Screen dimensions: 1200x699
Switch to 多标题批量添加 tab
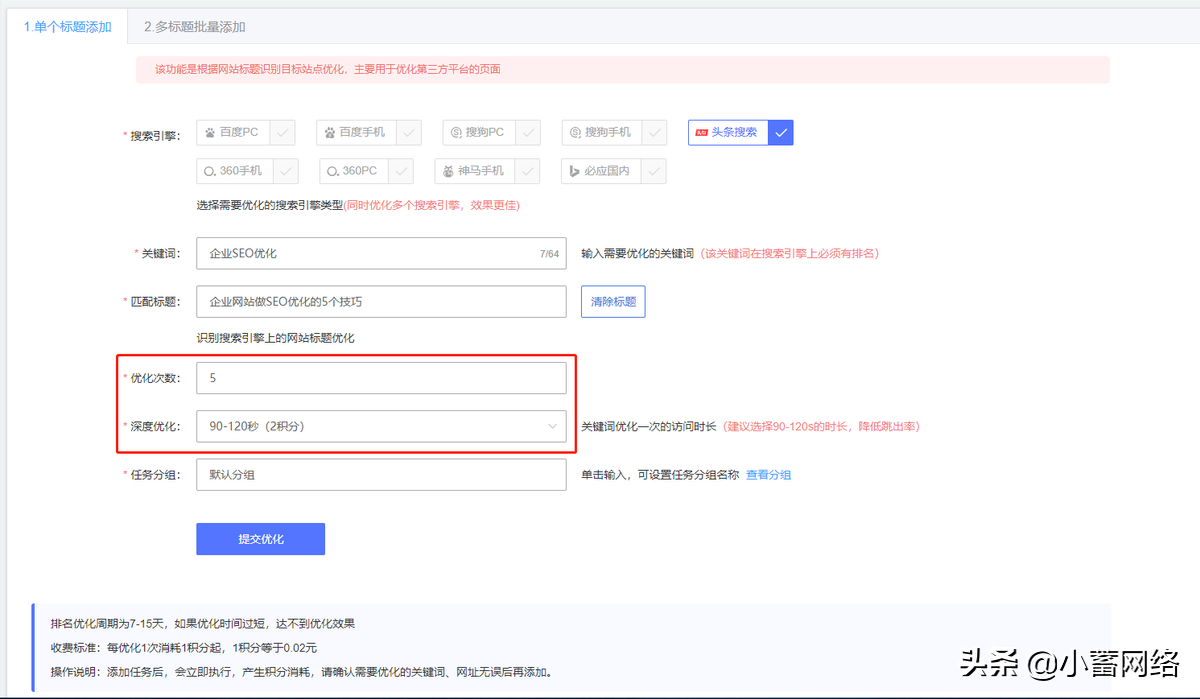pyautogui.click(x=194, y=27)
